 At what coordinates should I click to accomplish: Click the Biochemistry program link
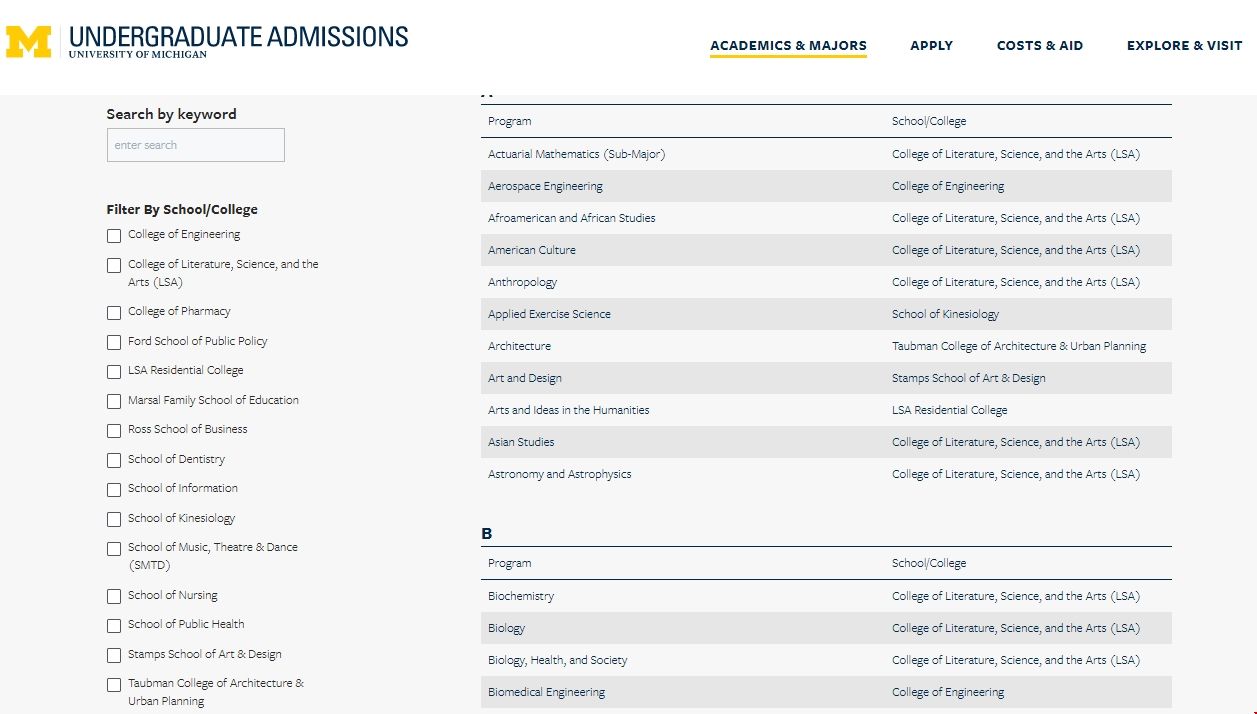coord(520,596)
